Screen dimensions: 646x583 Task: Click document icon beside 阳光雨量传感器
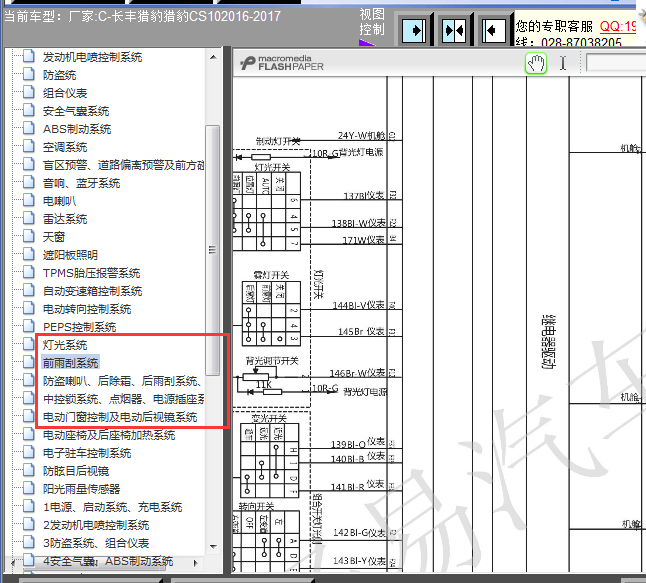tap(28, 489)
